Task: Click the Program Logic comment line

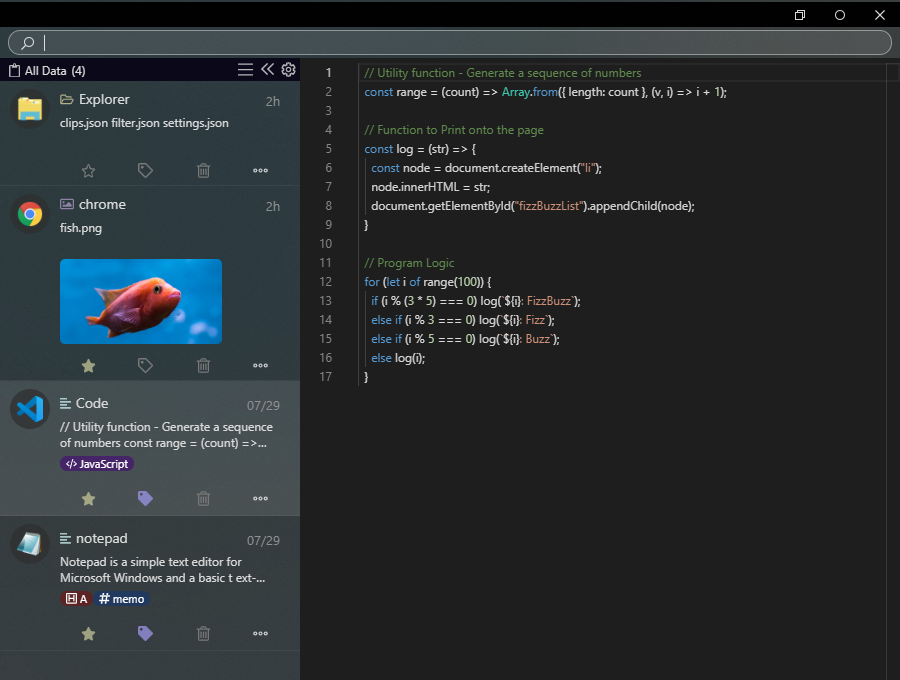Action: click(409, 263)
